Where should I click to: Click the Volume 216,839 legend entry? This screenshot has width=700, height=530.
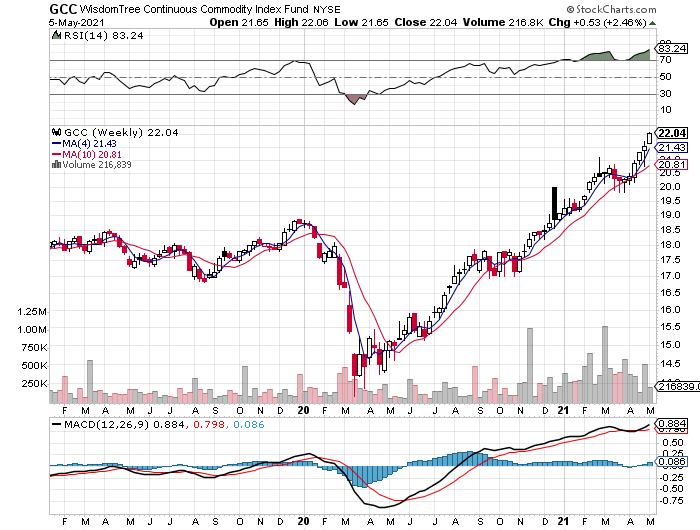click(x=92, y=165)
